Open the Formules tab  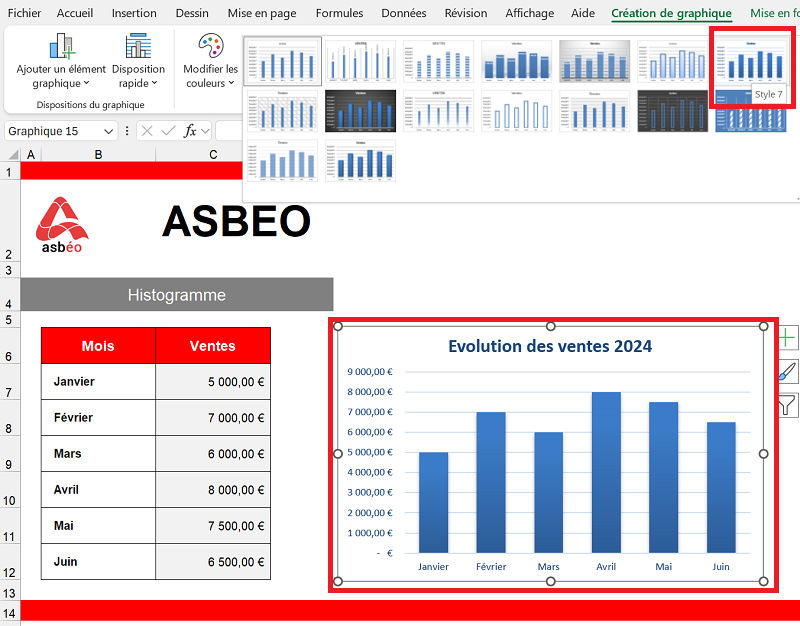(339, 13)
